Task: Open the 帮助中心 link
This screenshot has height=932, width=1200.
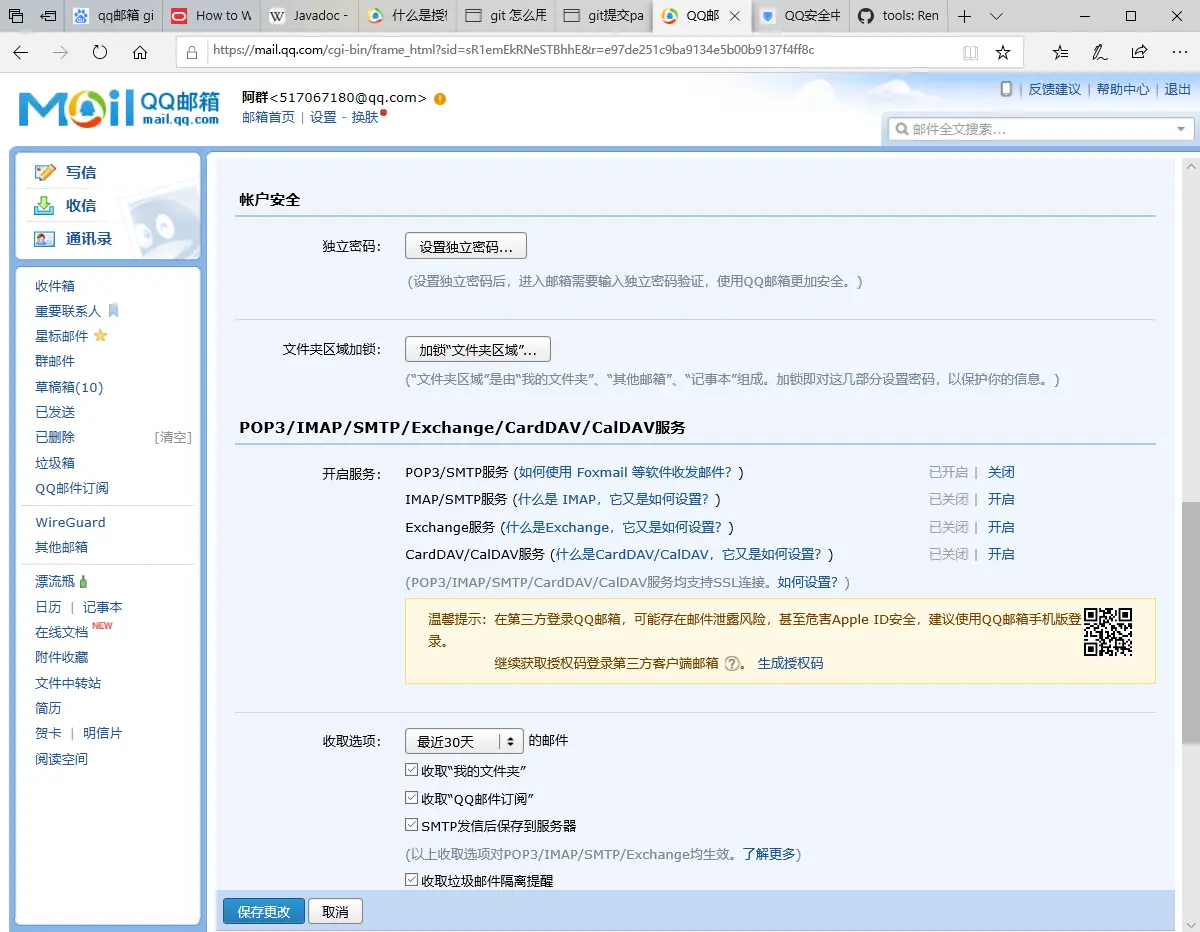Action: click(x=1123, y=89)
